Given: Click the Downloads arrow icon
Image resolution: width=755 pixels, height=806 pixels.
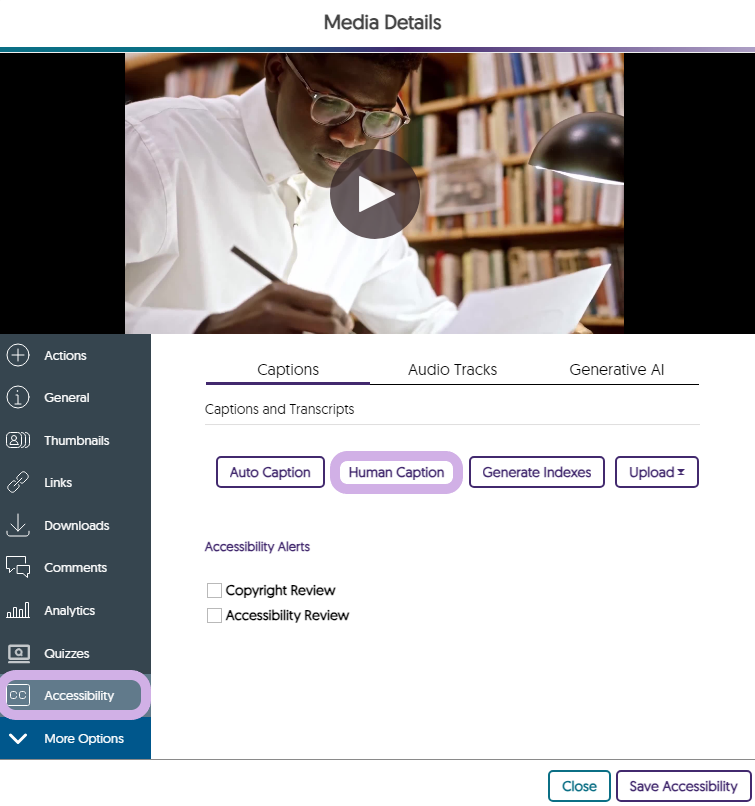Looking at the screenshot, I should (18, 525).
